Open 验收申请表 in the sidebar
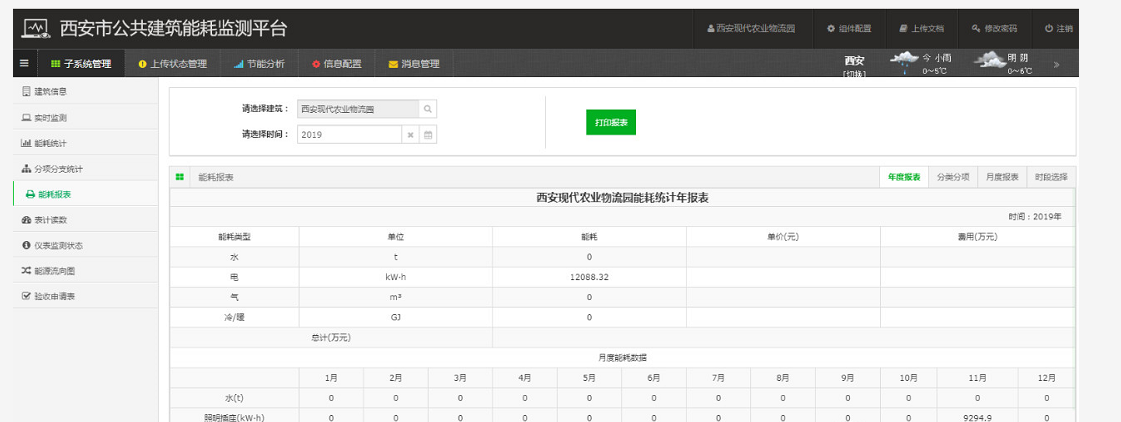 (x=85, y=296)
